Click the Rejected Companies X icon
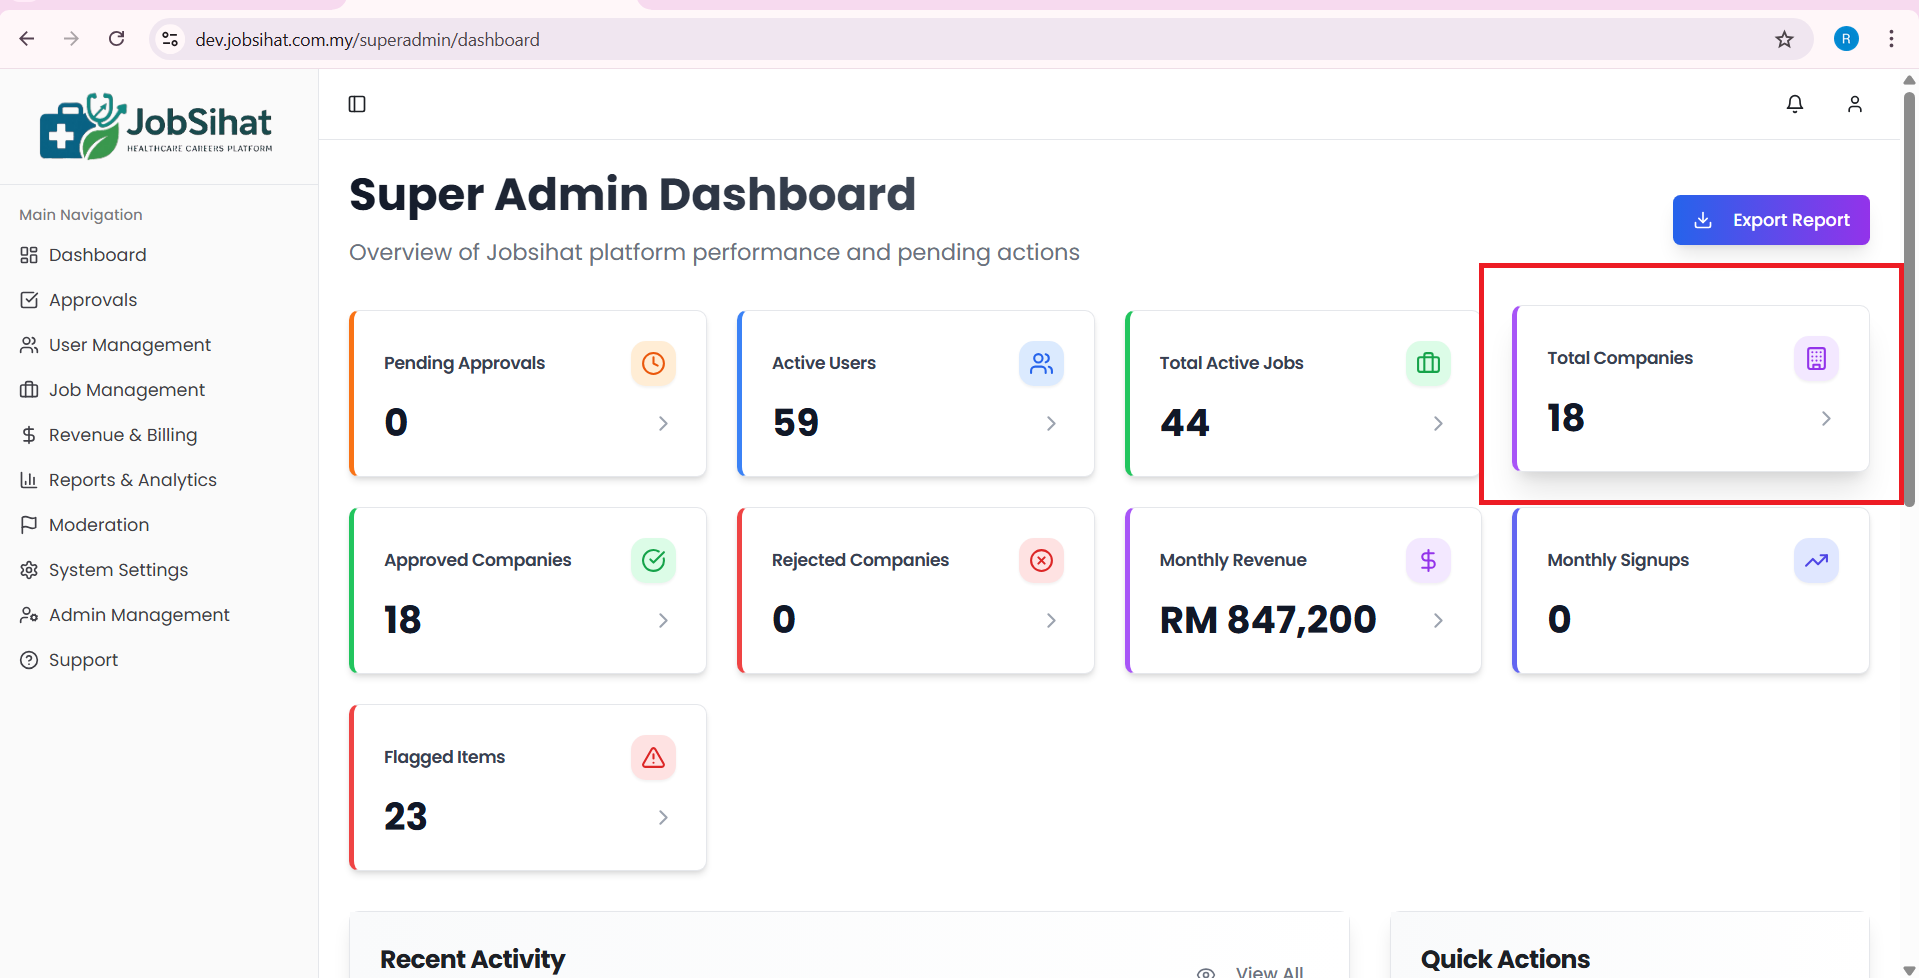Image resolution: width=1919 pixels, height=978 pixels. pyautogui.click(x=1041, y=560)
